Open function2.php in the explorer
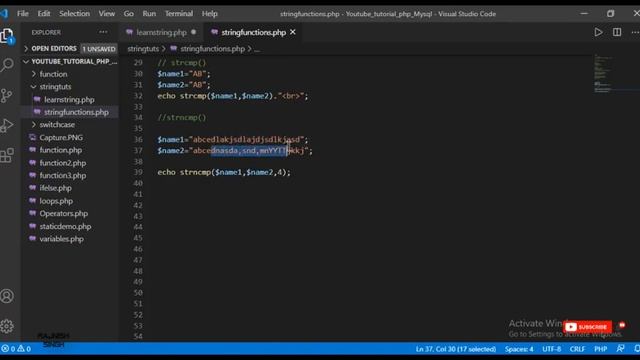This screenshot has width=640, height=360. pyautogui.click(x=62, y=163)
